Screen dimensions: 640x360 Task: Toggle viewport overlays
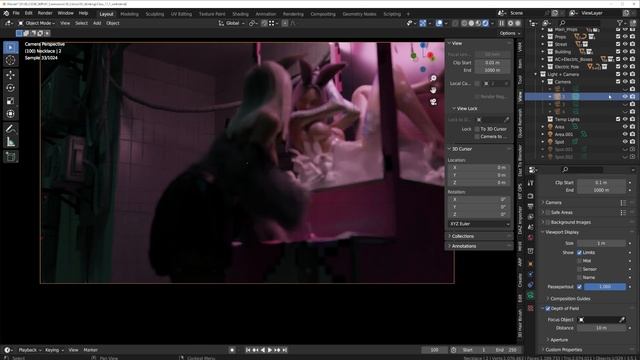[x=439, y=23]
